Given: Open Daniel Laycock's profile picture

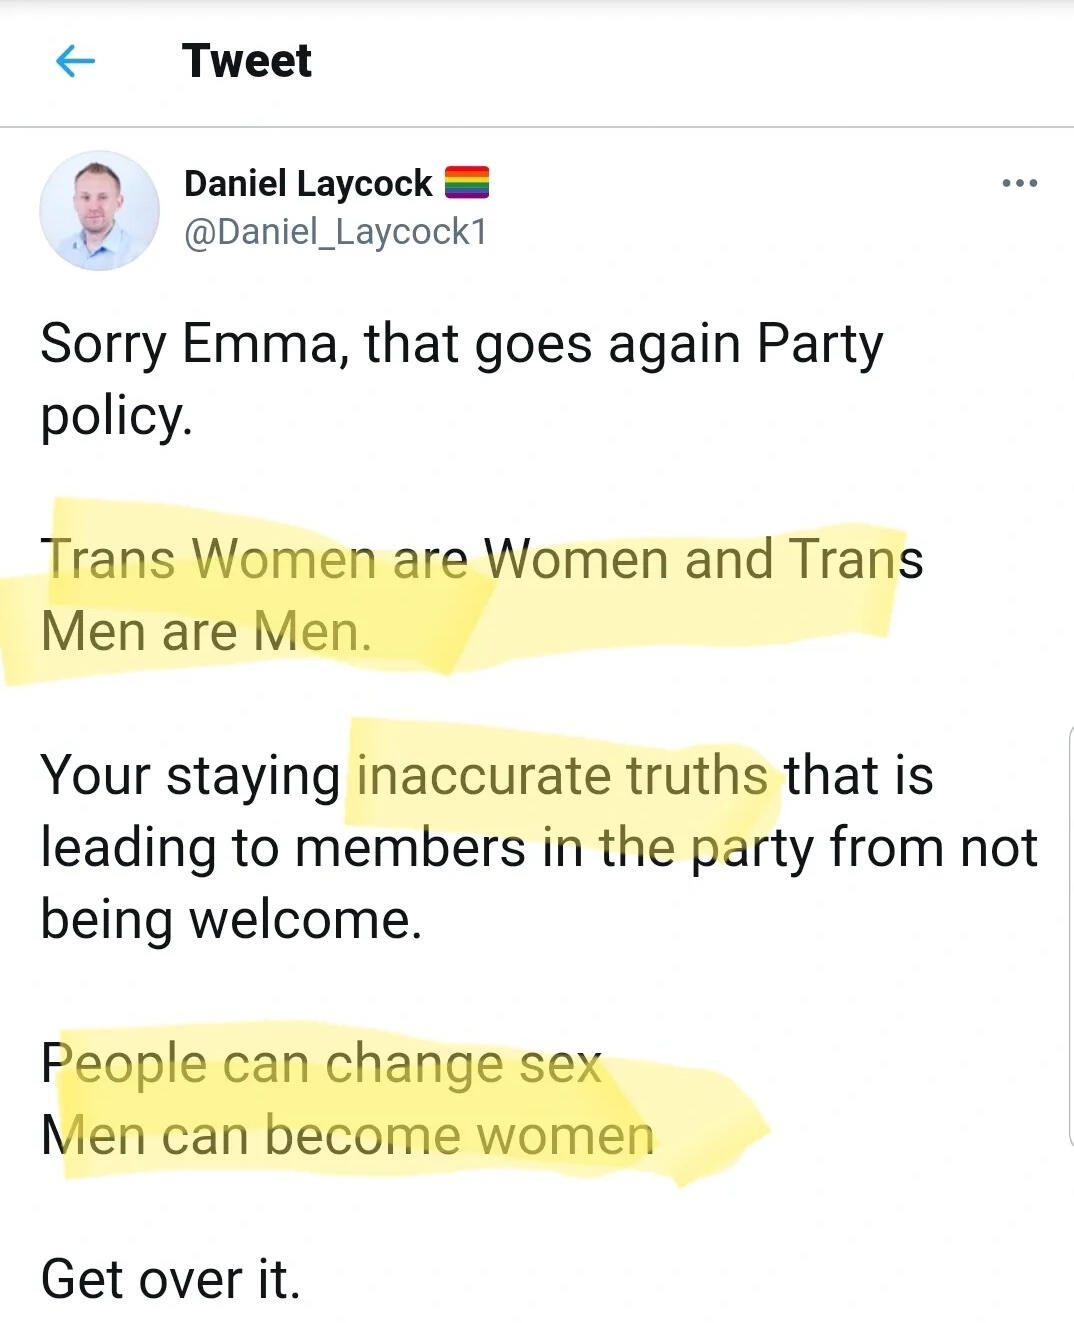Looking at the screenshot, I should coord(99,211).
